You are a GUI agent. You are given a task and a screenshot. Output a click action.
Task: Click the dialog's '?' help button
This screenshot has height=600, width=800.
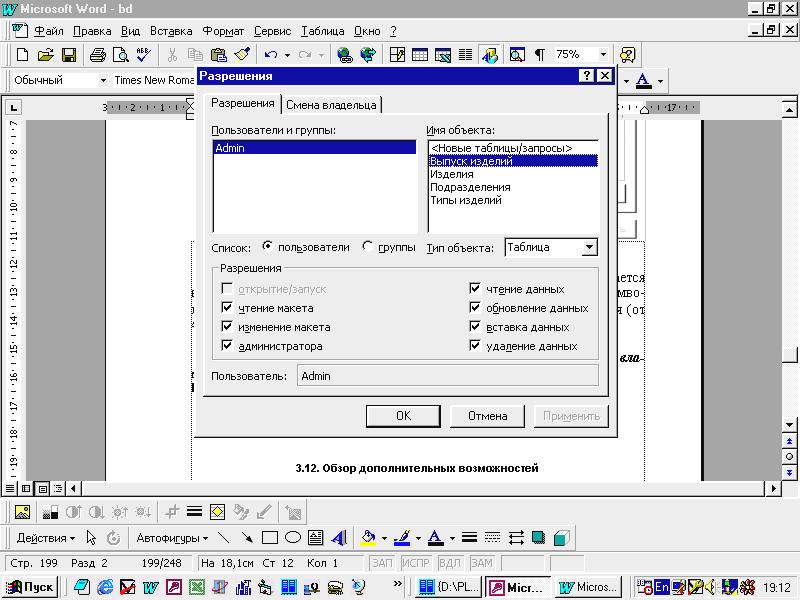[587, 76]
